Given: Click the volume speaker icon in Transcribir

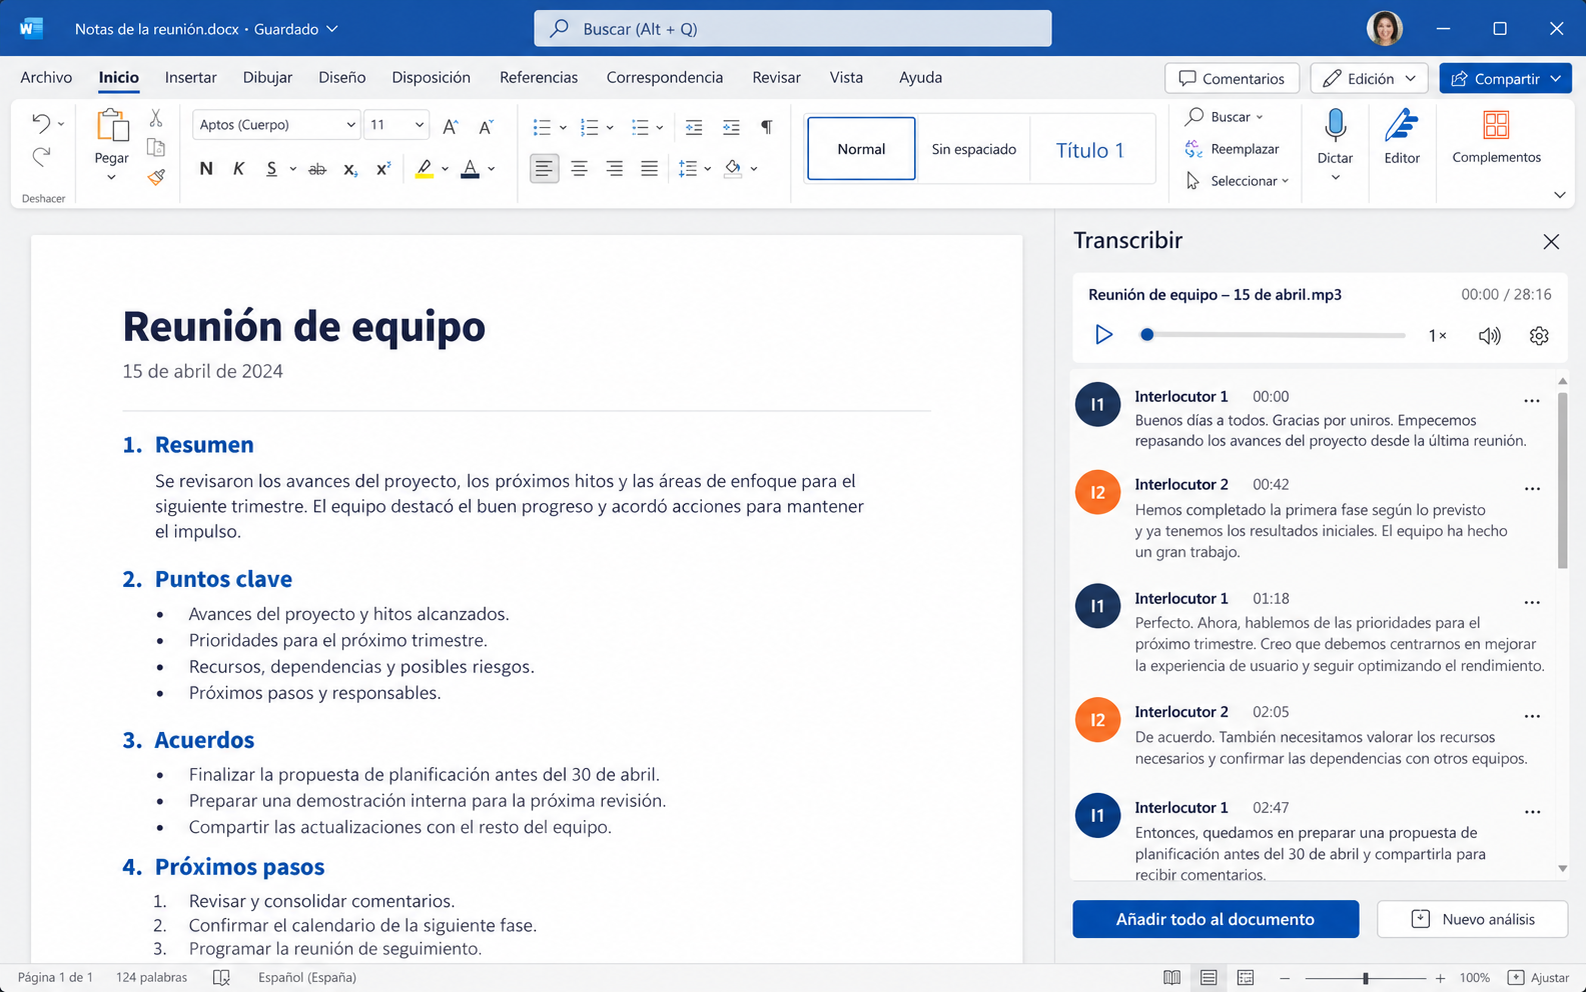Looking at the screenshot, I should [1489, 336].
